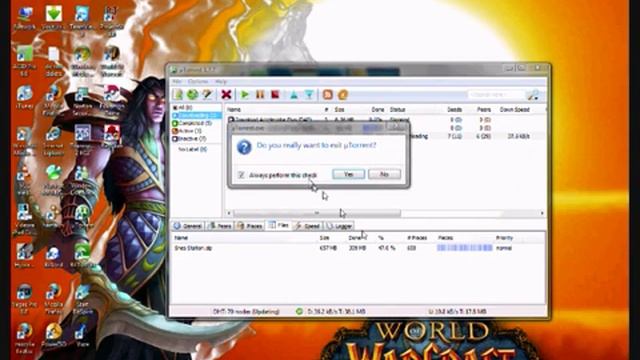Click the left arrow of horizontal scrollbar
The width and height of the screenshot is (640, 360).
tap(229, 213)
